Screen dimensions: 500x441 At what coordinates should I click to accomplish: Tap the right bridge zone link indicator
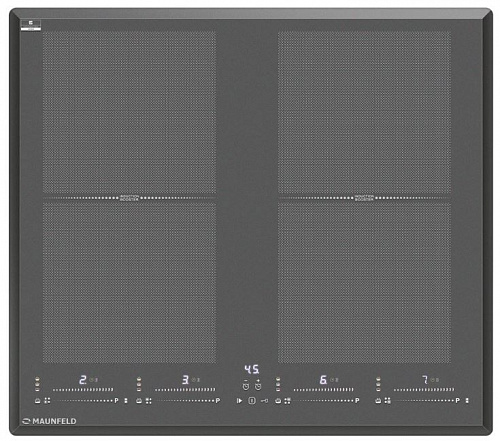point(364,198)
